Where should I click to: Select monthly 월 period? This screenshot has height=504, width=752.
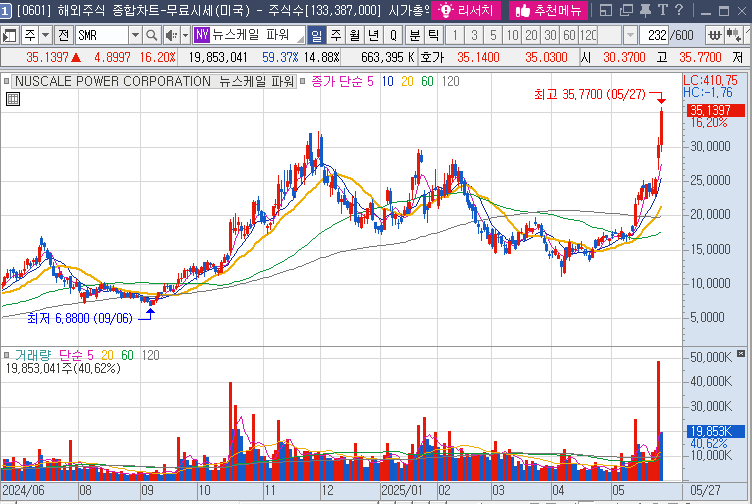355,35
